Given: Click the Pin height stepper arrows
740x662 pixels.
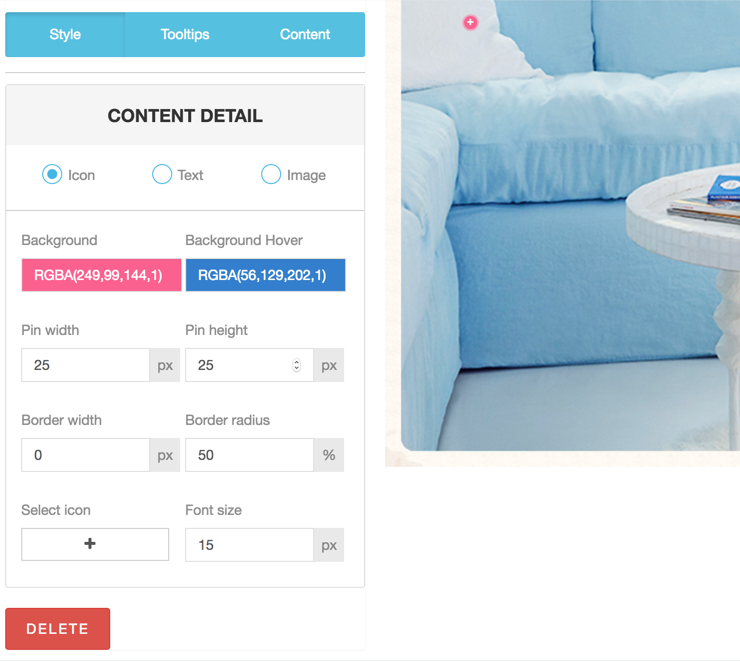Looking at the screenshot, I should (296, 365).
